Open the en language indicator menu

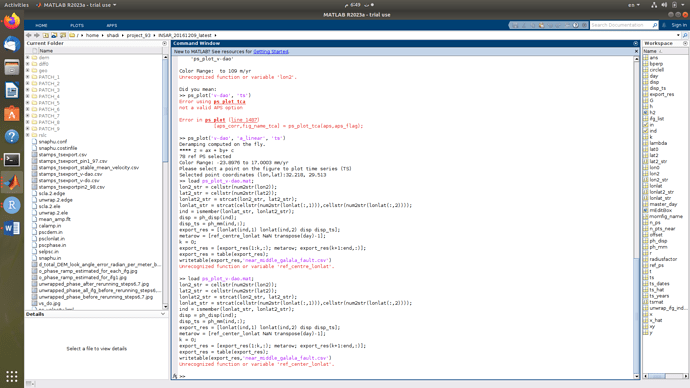tap(634, 5)
